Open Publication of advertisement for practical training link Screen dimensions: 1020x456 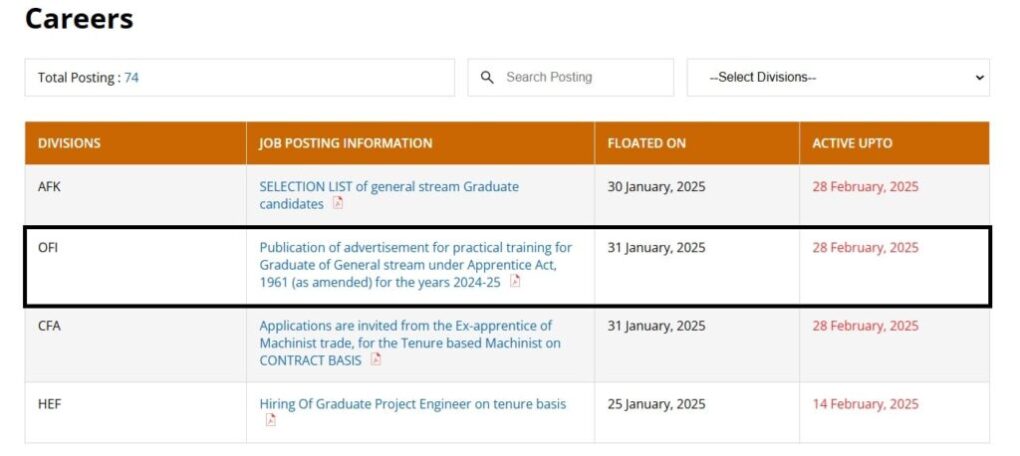click(x=416, y=265)
